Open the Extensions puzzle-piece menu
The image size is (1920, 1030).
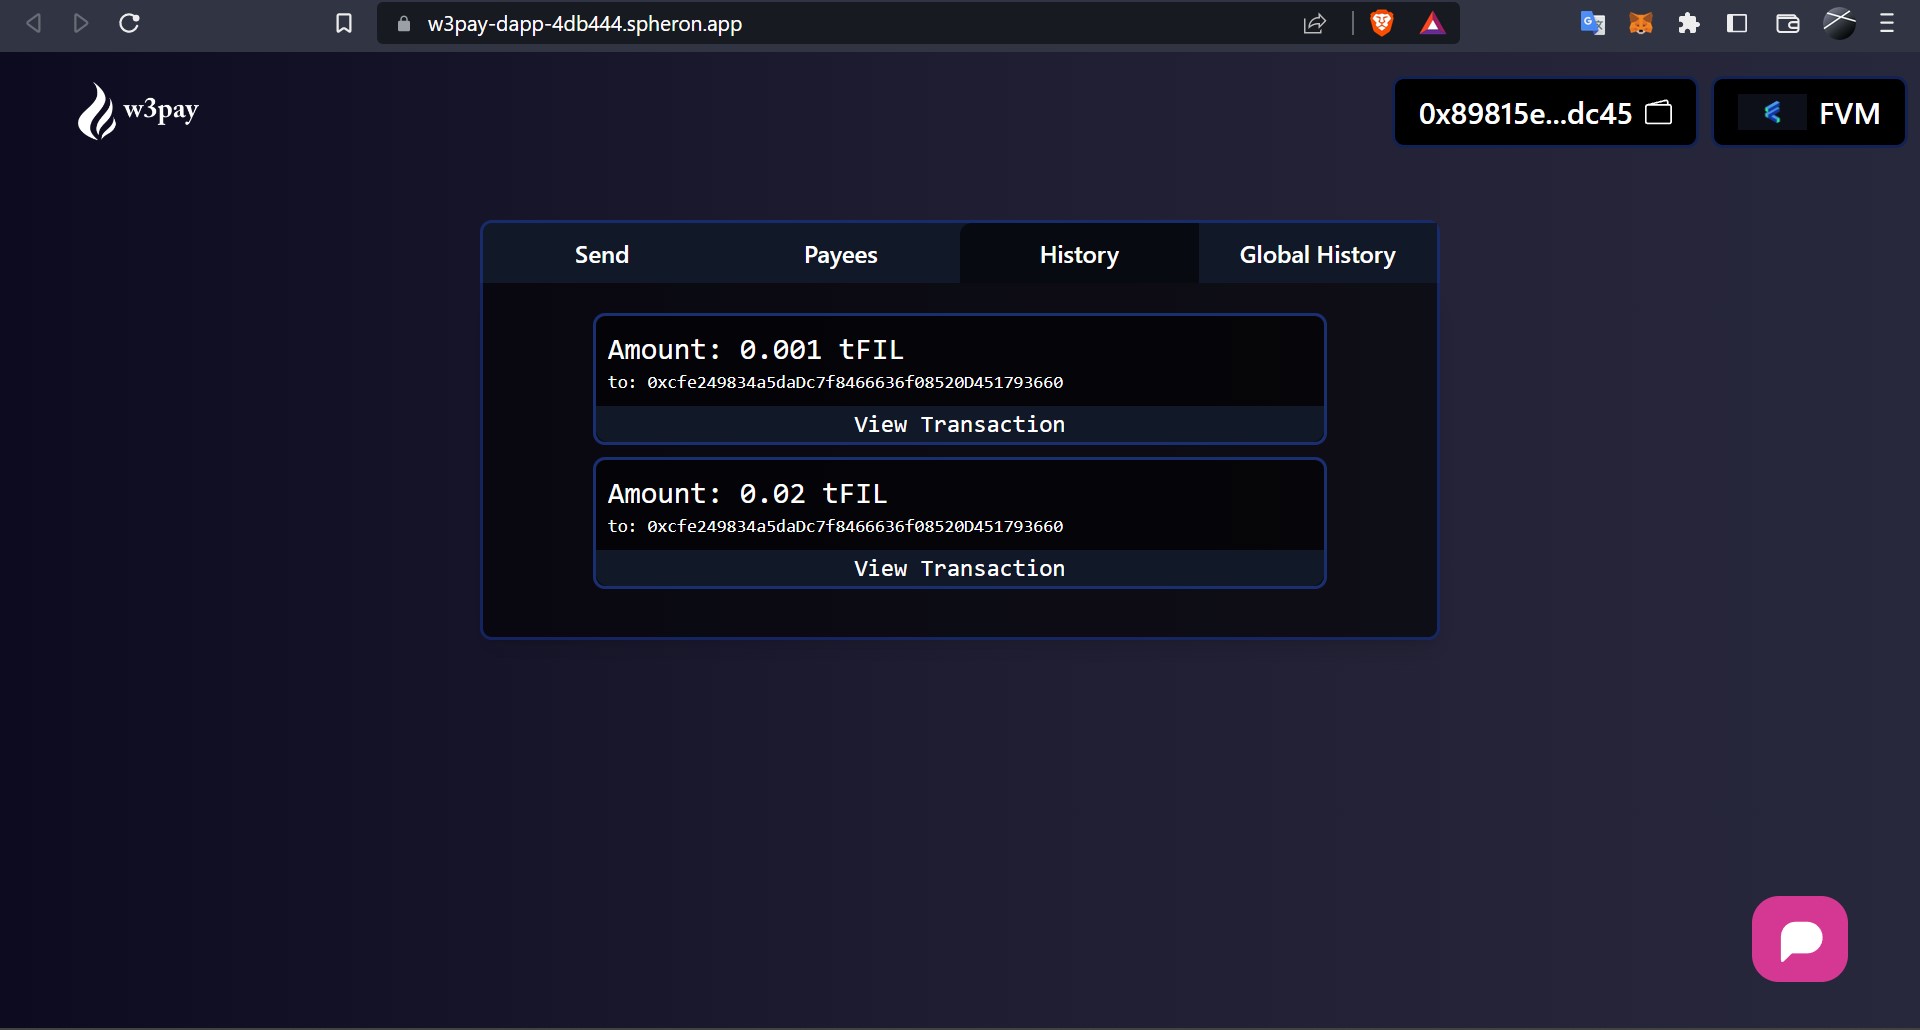[x=1689, y=23]
